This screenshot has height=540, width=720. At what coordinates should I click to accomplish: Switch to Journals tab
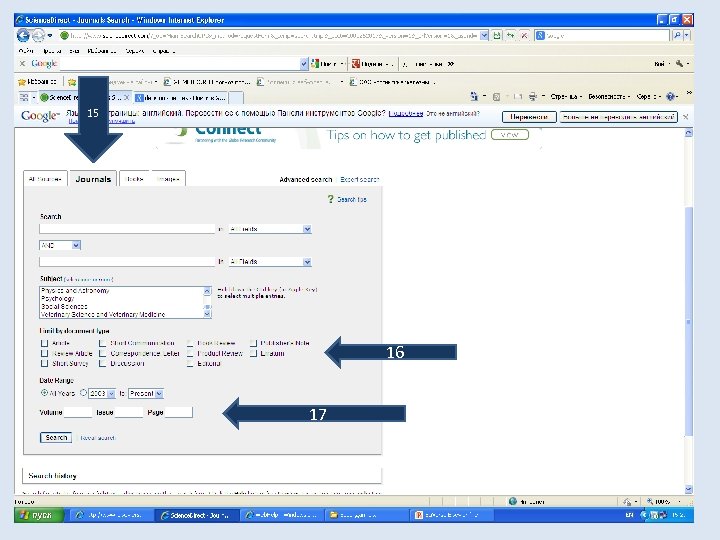[x=93, y=179]
